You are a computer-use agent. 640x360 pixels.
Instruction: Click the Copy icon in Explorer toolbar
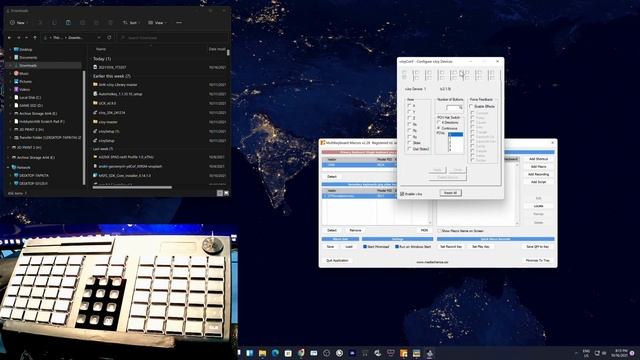54,23
